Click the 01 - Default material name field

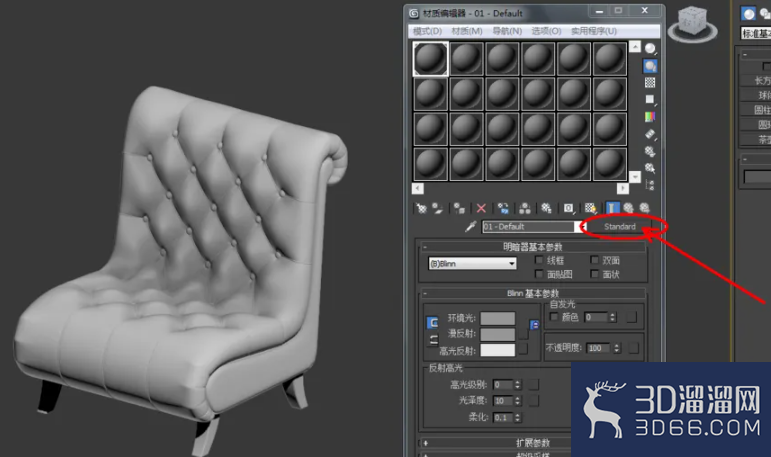tap(528, 226)
